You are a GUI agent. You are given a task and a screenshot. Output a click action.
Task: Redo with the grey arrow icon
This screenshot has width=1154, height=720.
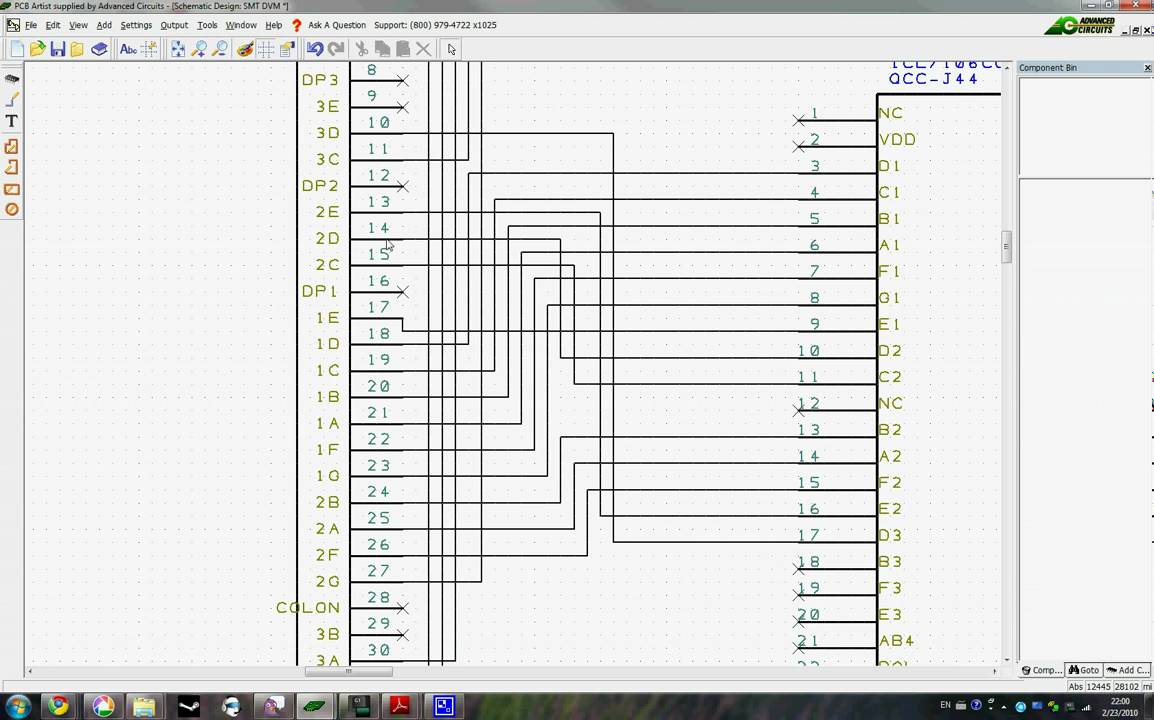tap(336, 49)
